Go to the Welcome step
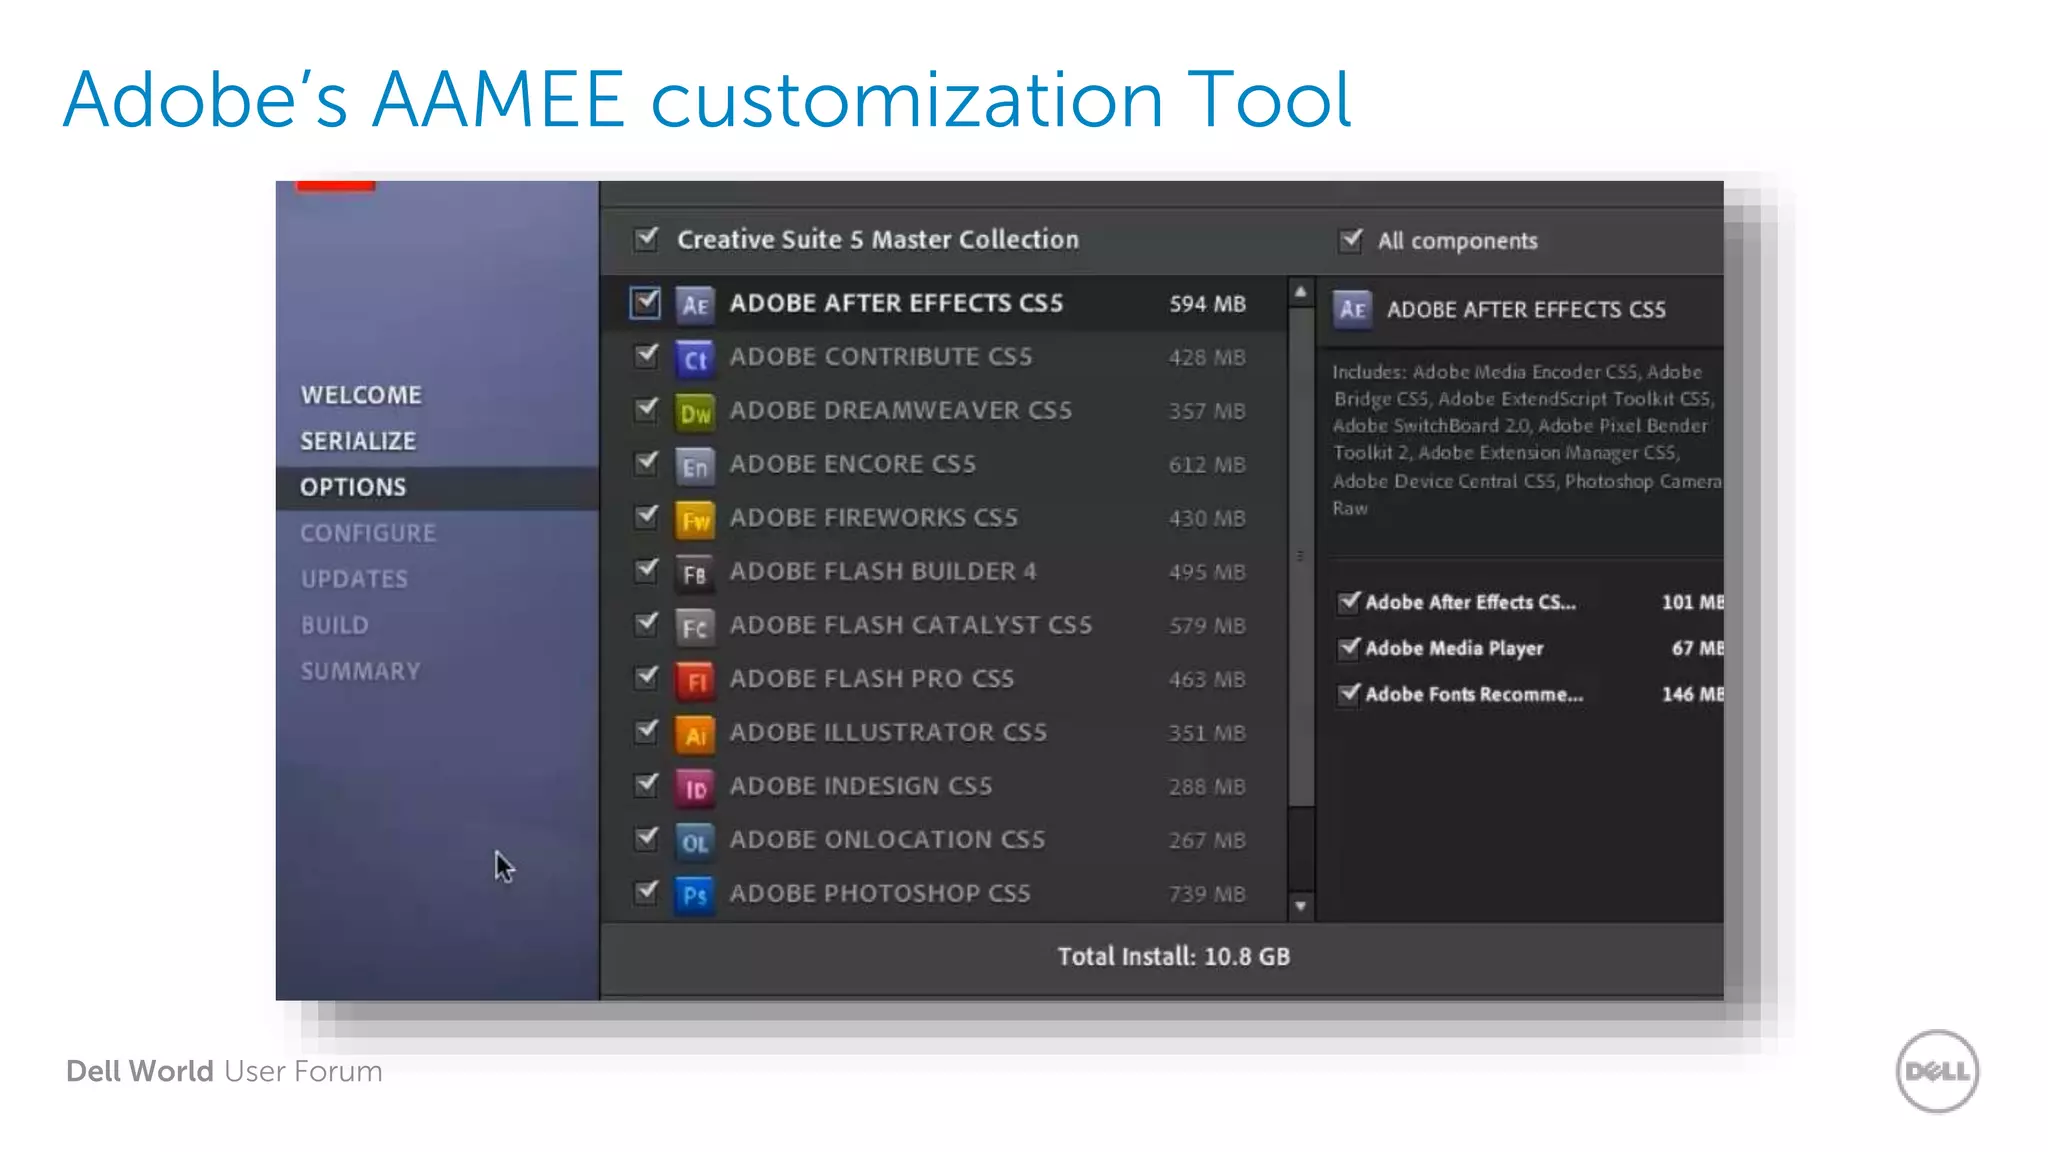Image resolution: width=2048 pixels, height=1152 pixels. click(361, 395)
